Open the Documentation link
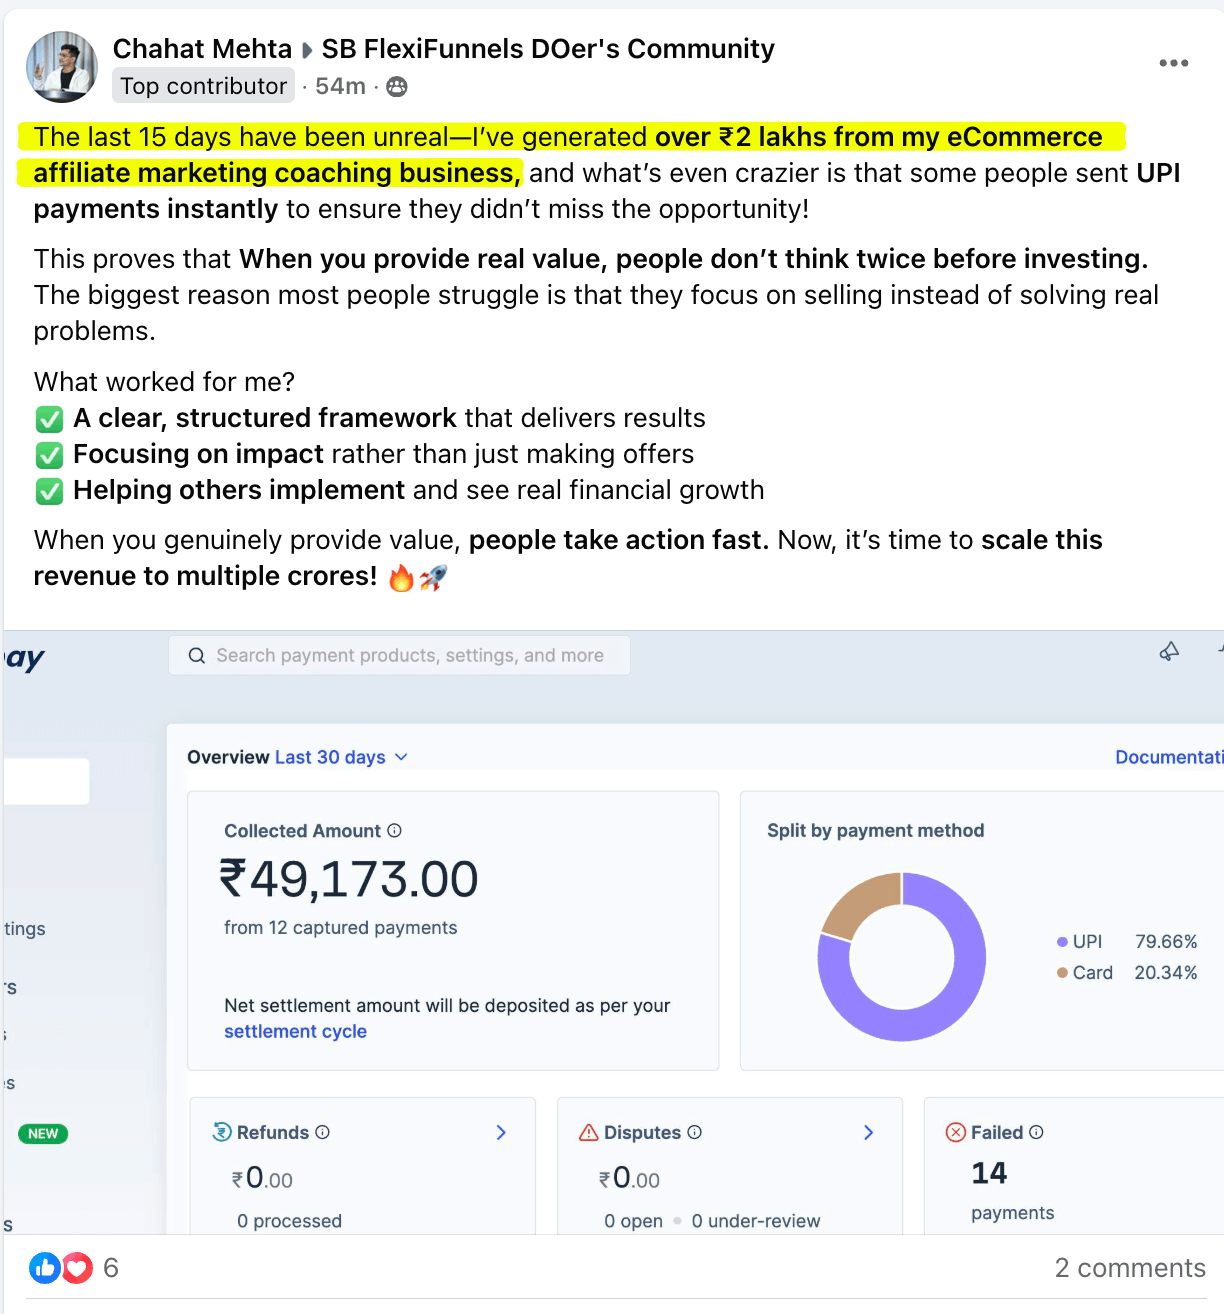 point(1168,757)
